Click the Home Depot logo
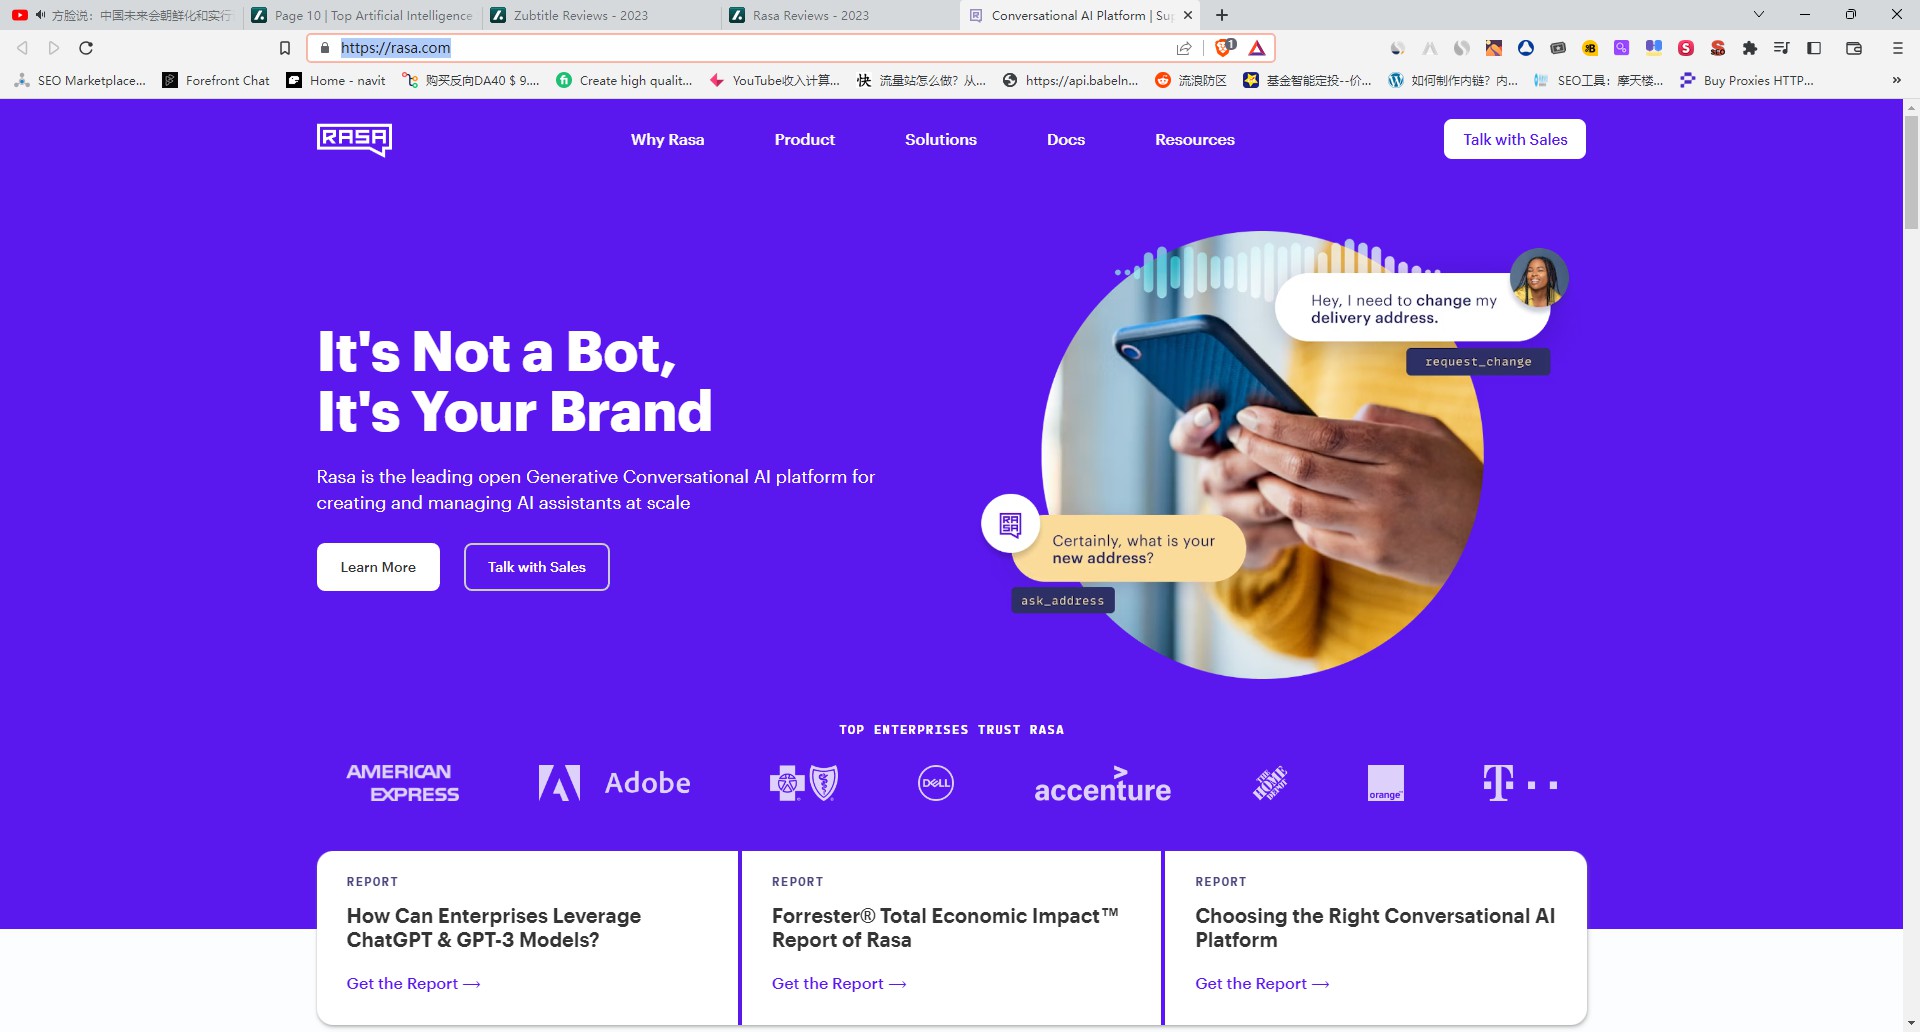 [1270, 783]
